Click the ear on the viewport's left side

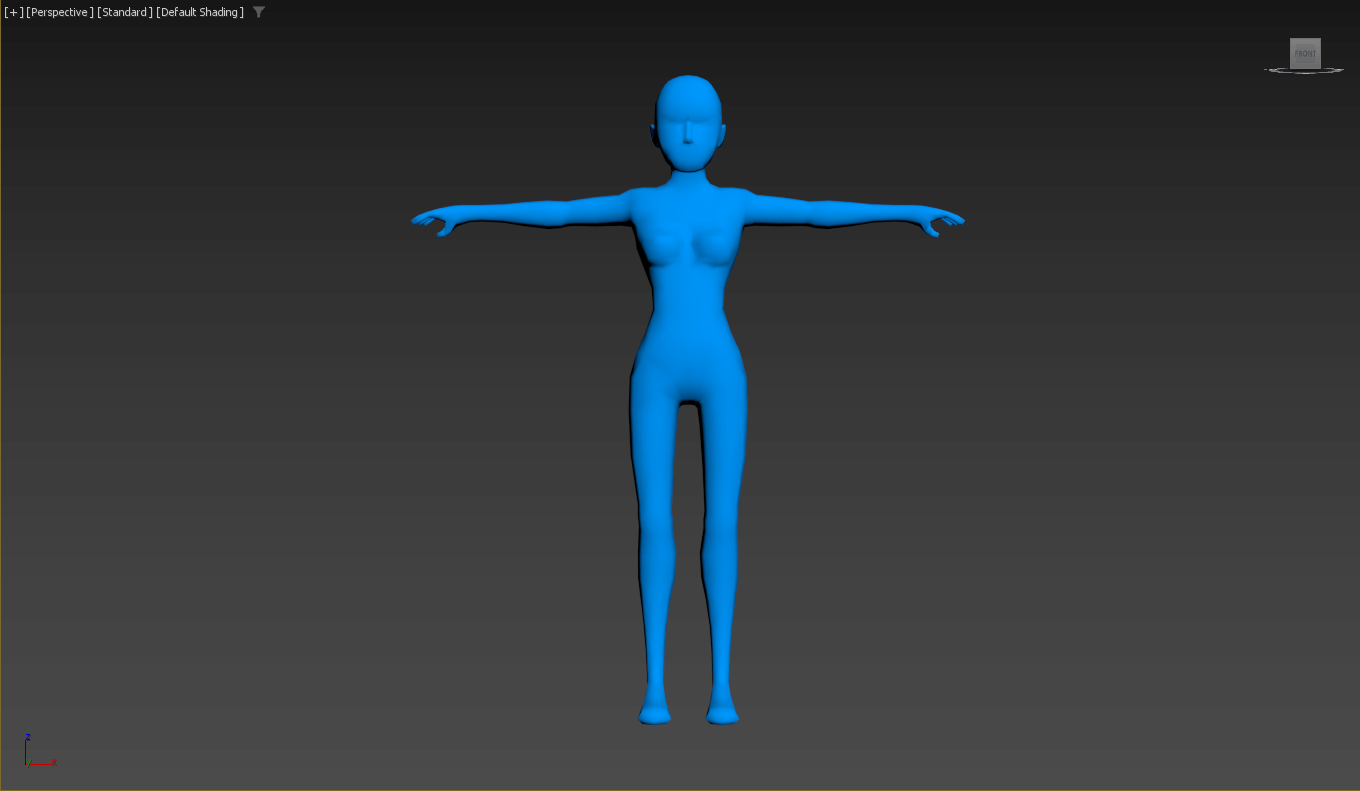[x=656, y=134]
